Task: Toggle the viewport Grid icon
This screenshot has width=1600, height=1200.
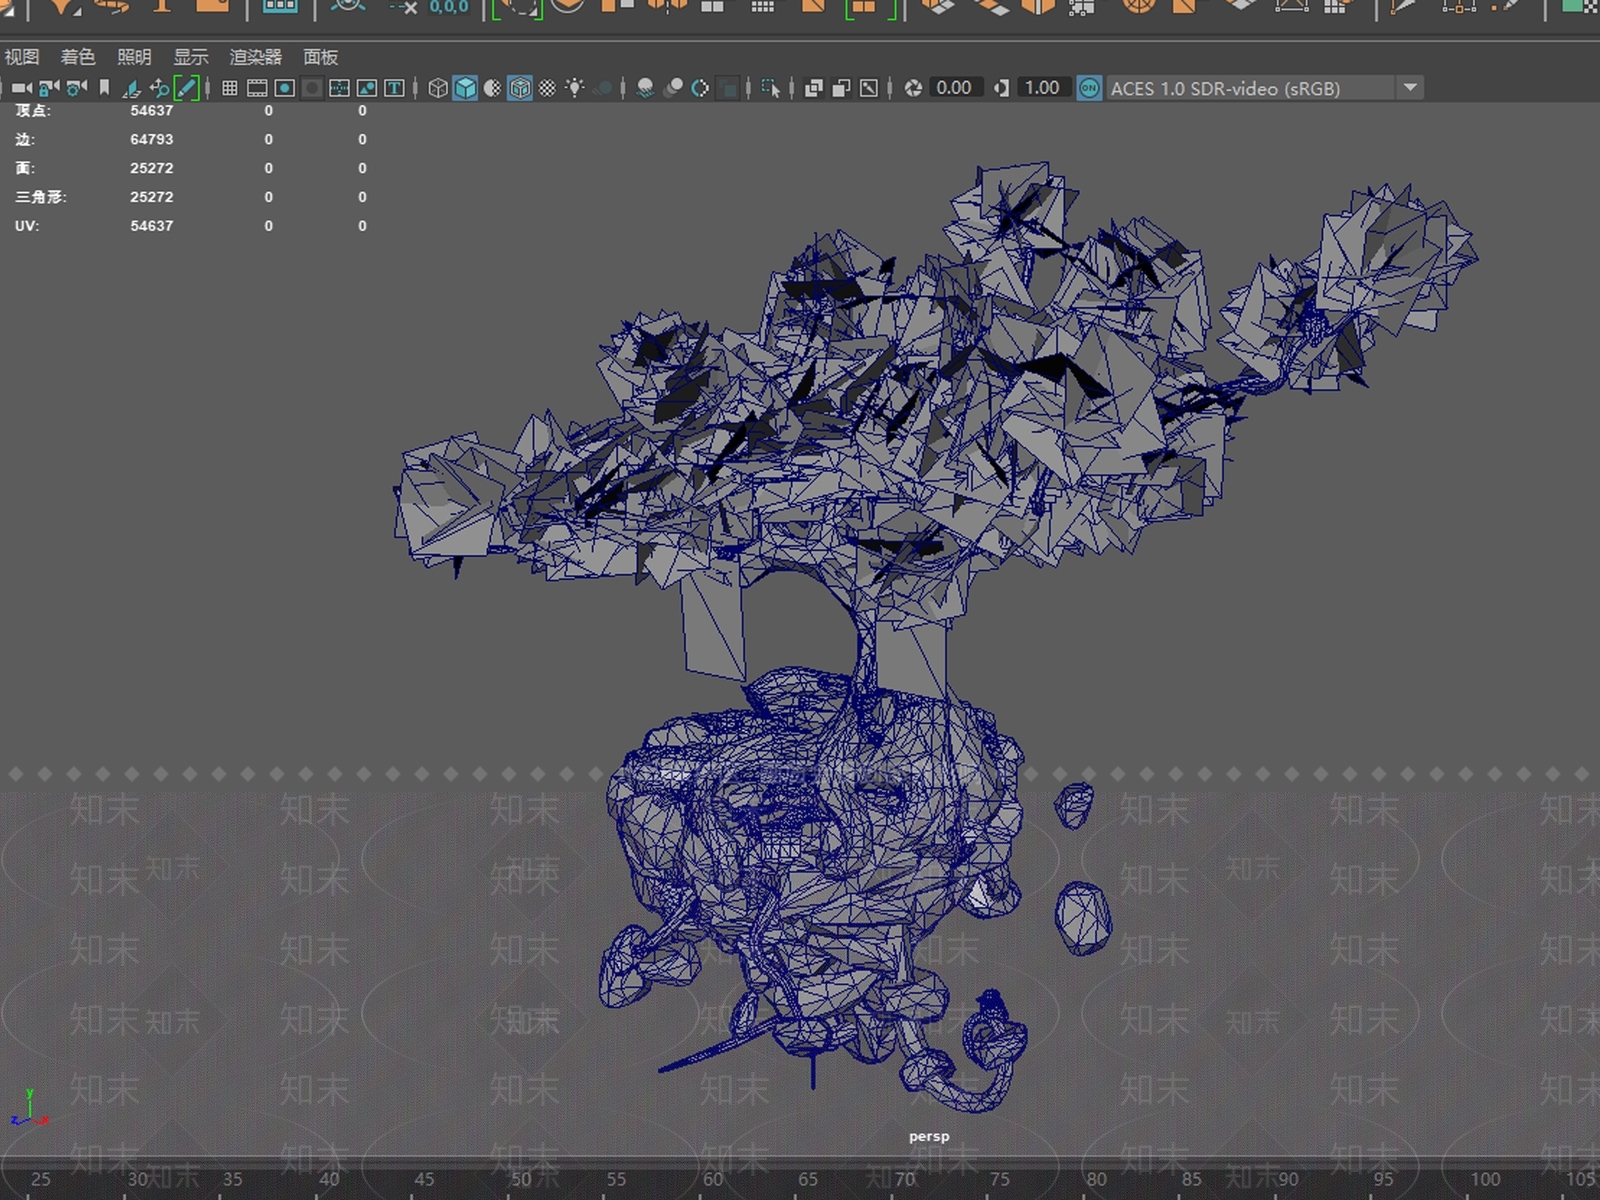Action: [230, 88]
